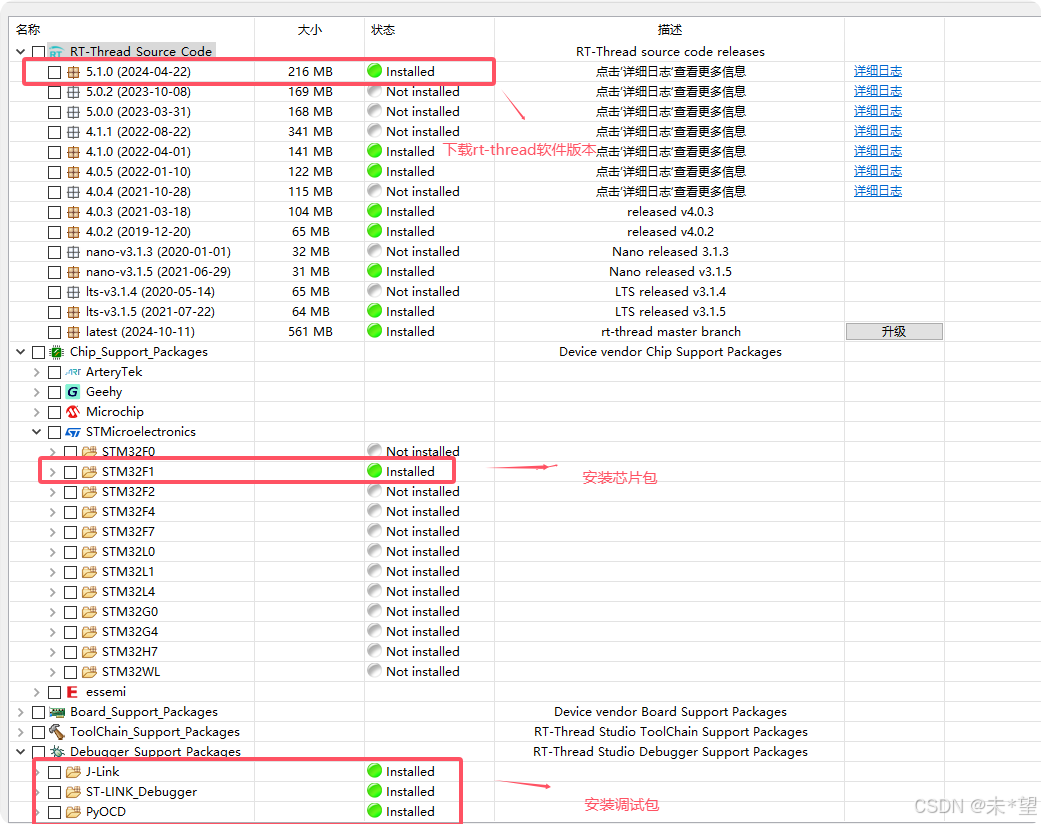The height and width of the screenshot is (824, 1041).
Task: Open 详细日志 link for version 5.0.2
Action: [x=878, y=91]
